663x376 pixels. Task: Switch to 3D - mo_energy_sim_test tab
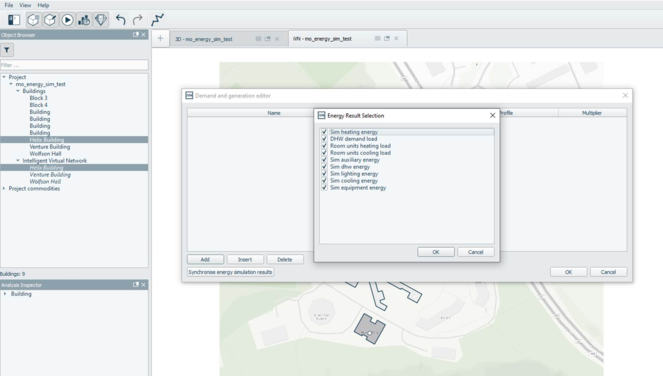click(x=204, y=39)
